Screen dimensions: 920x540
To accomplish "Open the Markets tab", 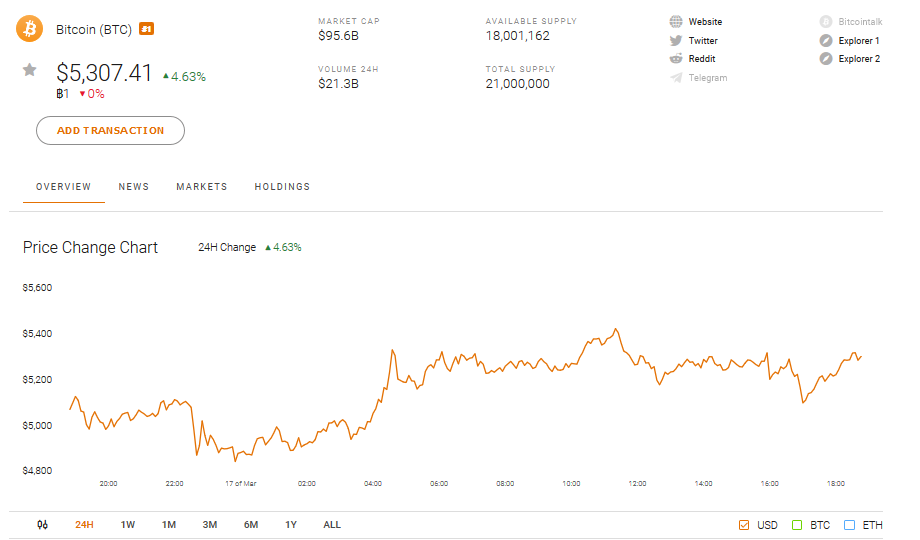I will (202, 187).
